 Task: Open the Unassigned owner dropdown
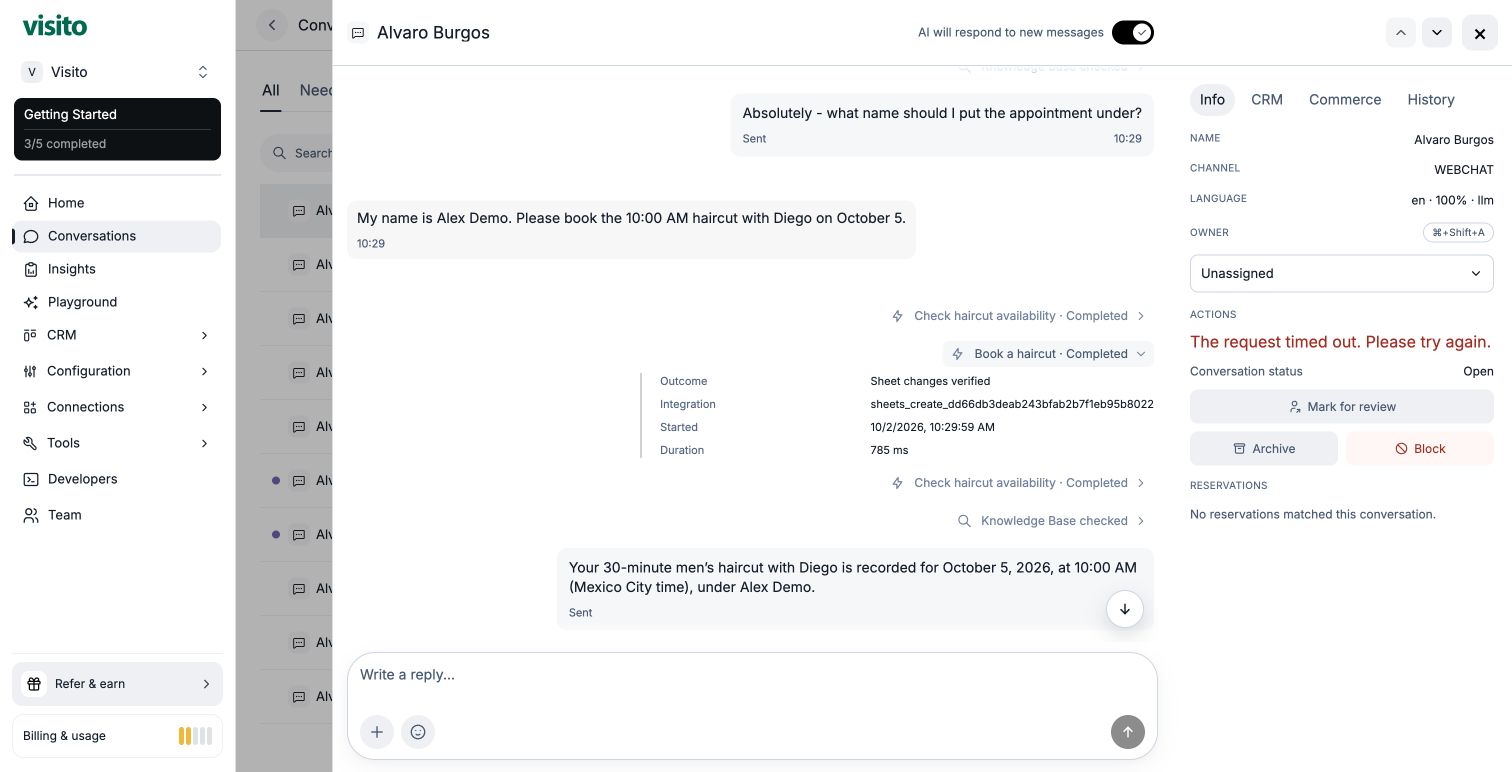pos(1341,274)
